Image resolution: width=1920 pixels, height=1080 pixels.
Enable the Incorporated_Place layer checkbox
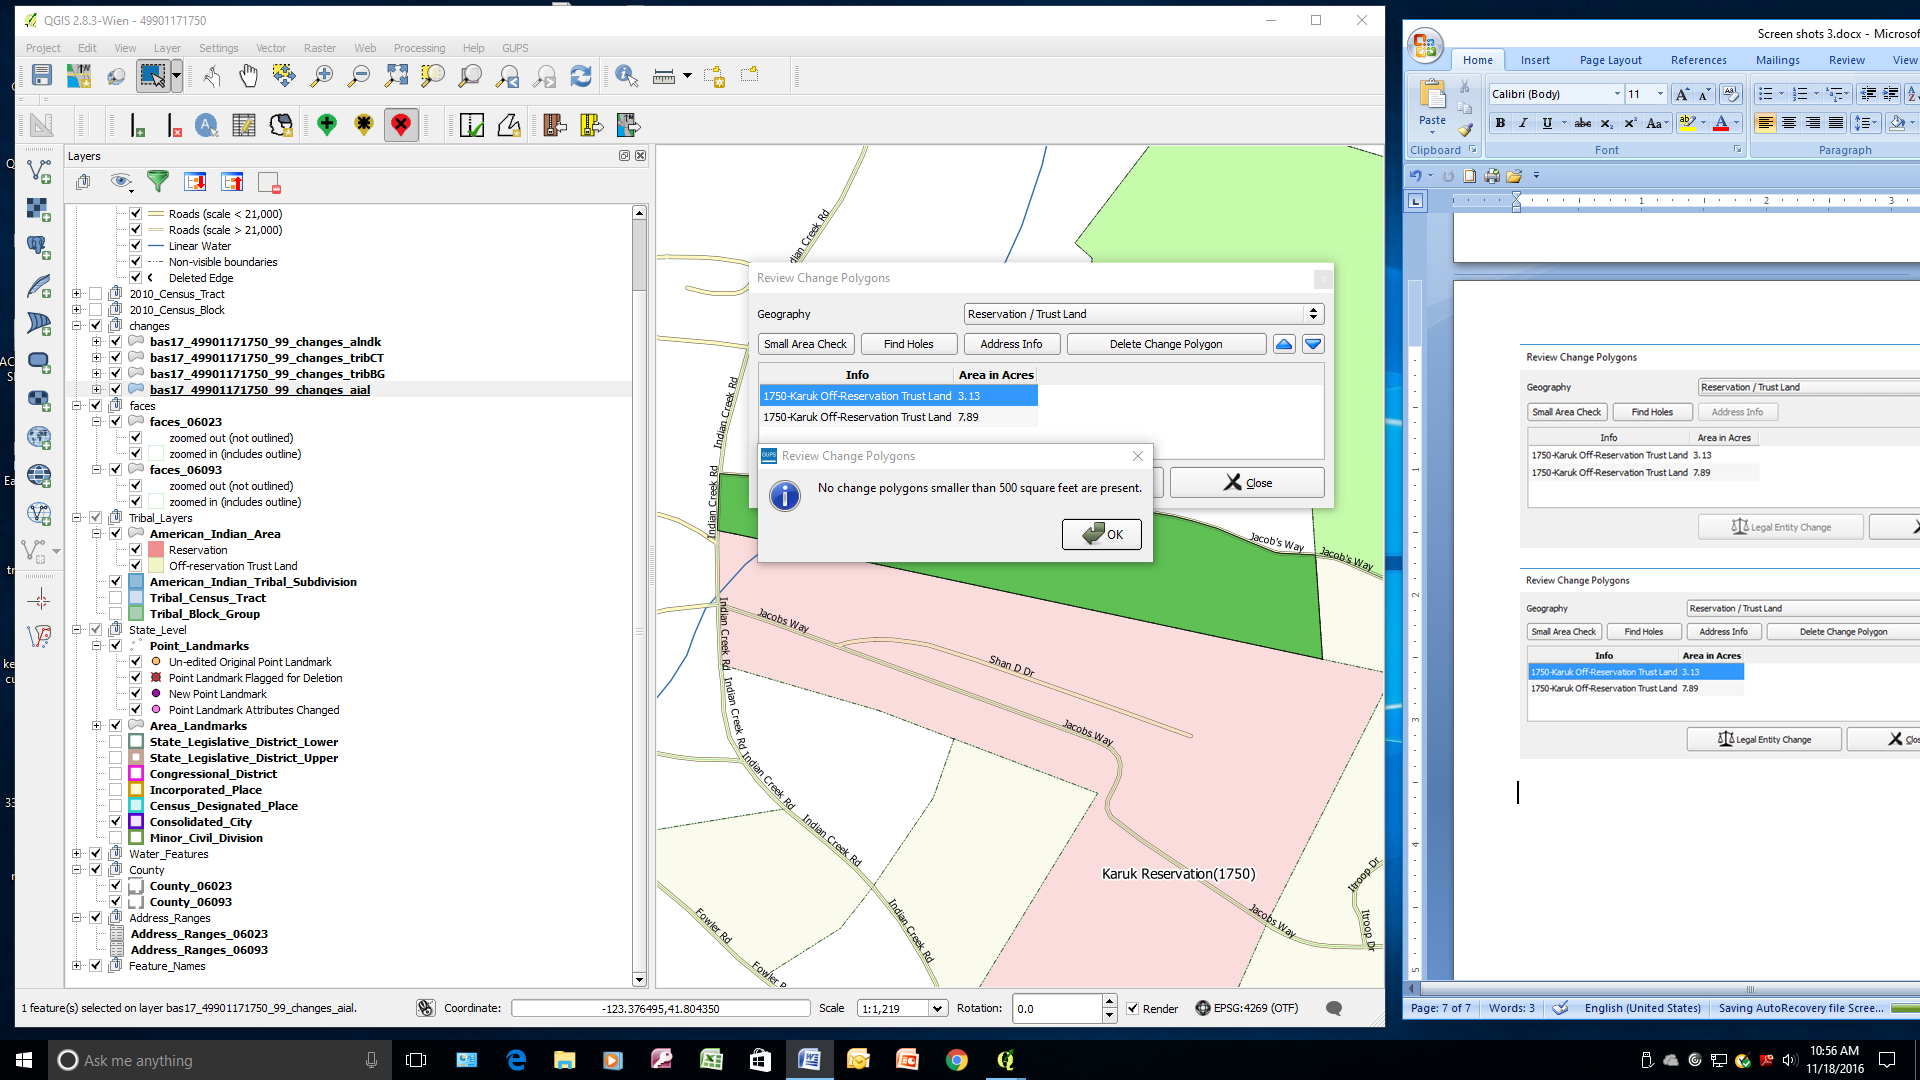pos(116,790)
